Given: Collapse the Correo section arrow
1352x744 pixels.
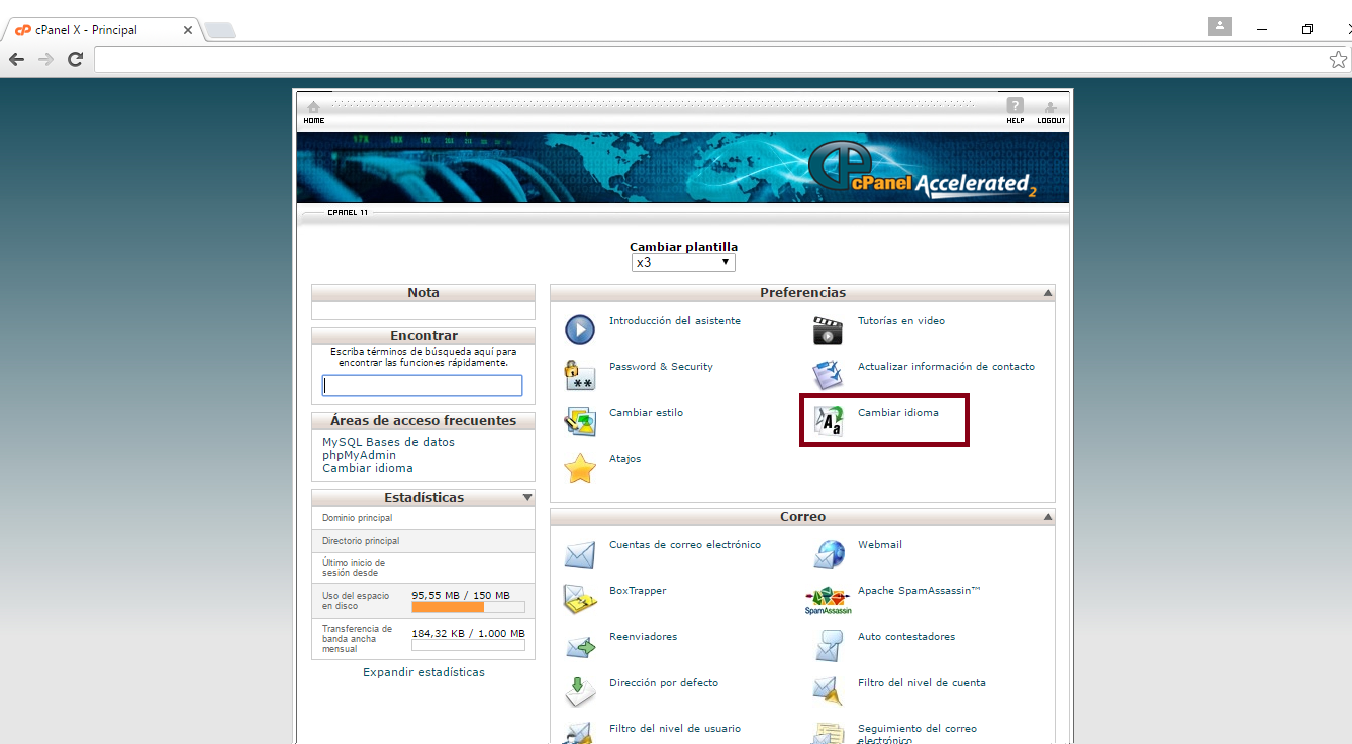Looking at the screenshot, I should click(1047, 517).
